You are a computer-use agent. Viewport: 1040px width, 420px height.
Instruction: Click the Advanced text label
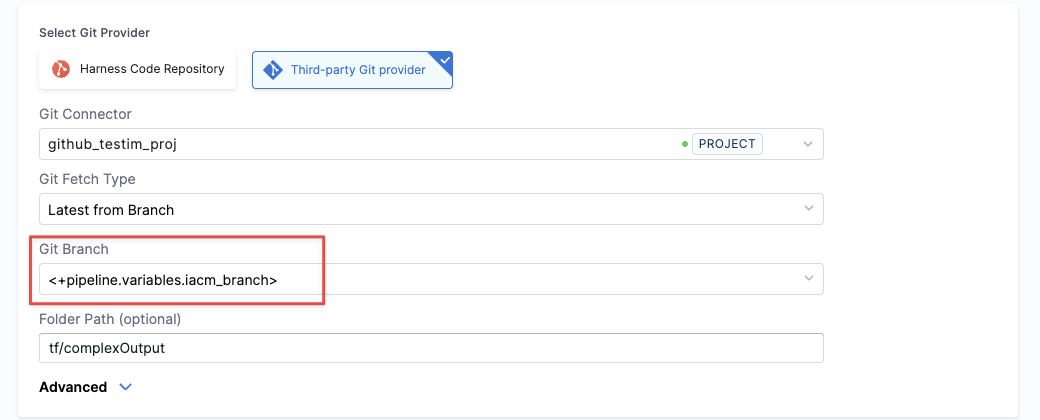(x=73, y=387)
